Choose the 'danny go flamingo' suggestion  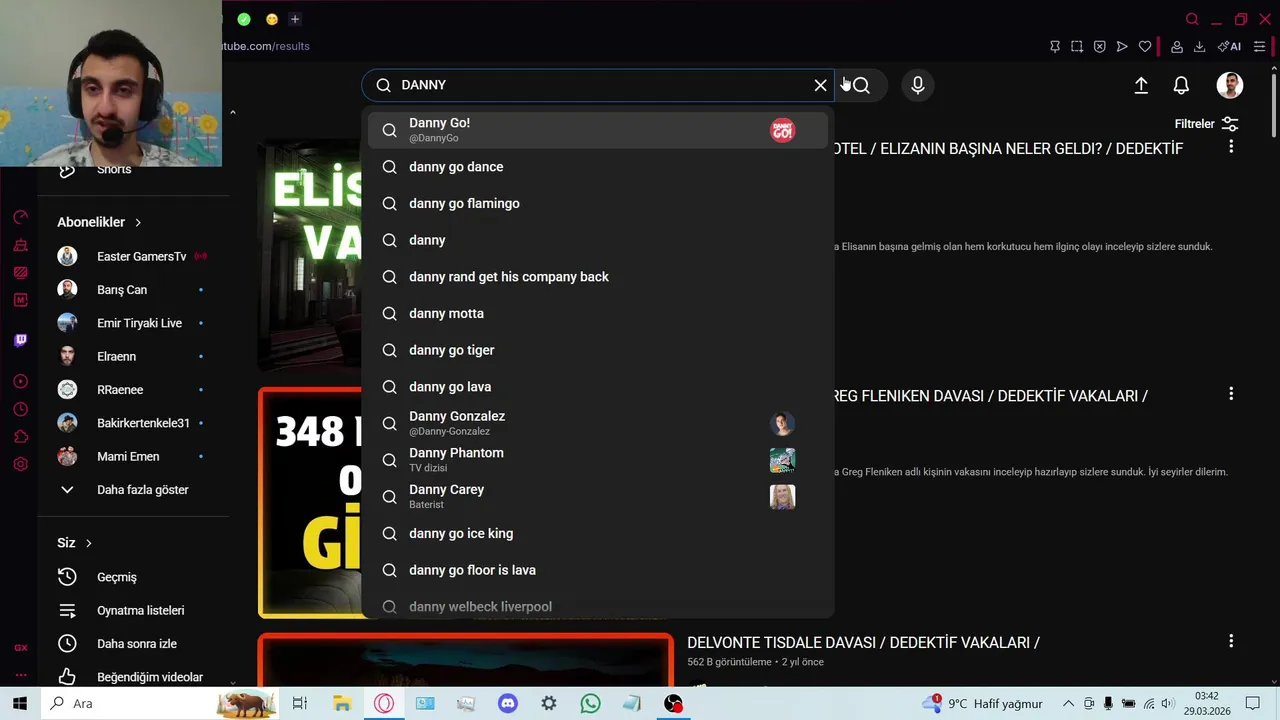[598, 203]
